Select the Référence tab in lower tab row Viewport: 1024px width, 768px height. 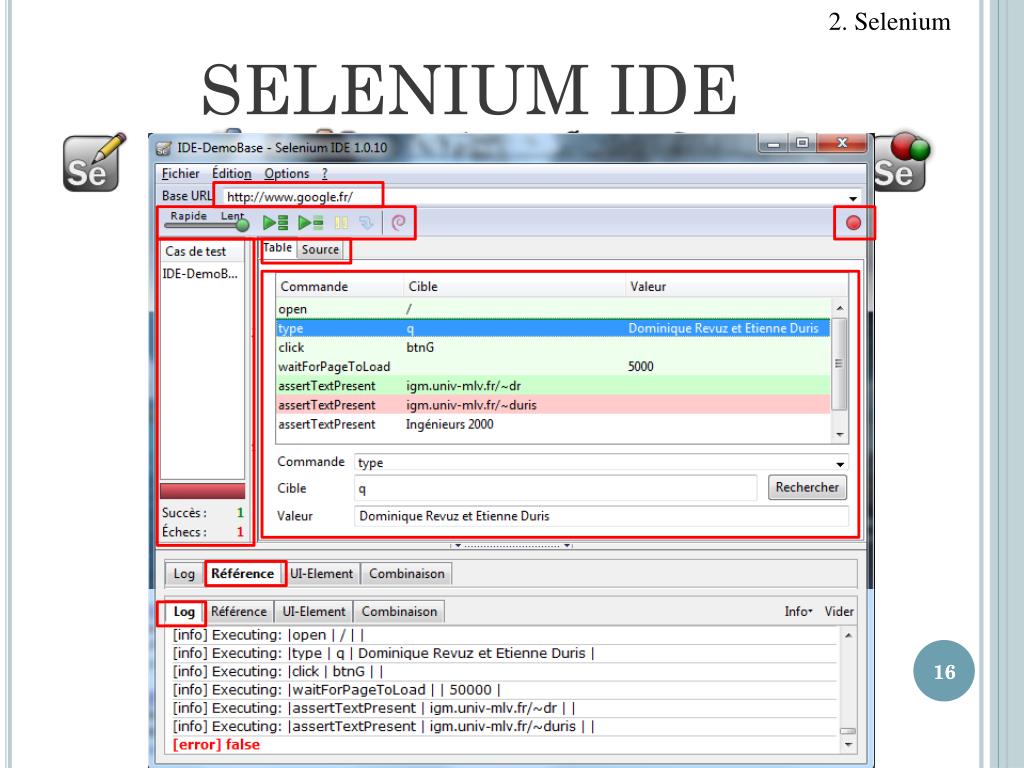pyautogui.click(x=238, y=612)
